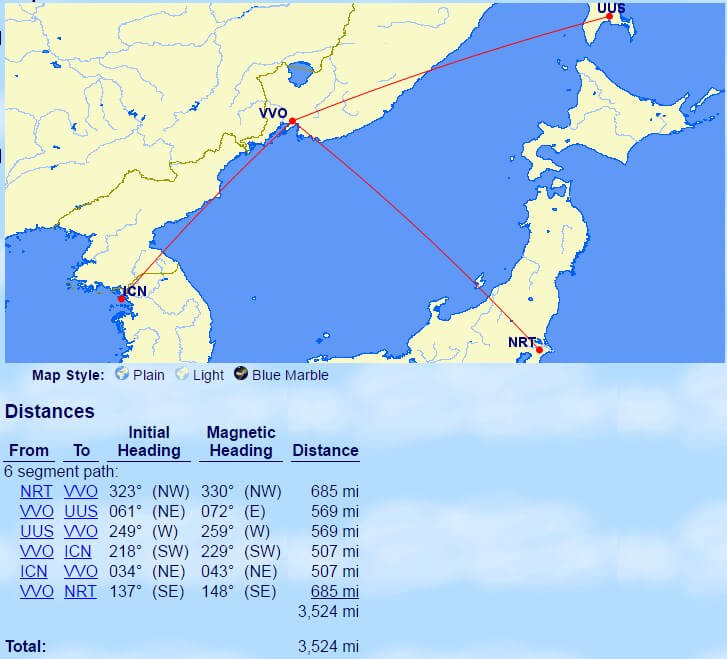This screenshot has height=659, width=727.
Task: Click the NRT red airport dot
Action: click(x=539, y=350)
